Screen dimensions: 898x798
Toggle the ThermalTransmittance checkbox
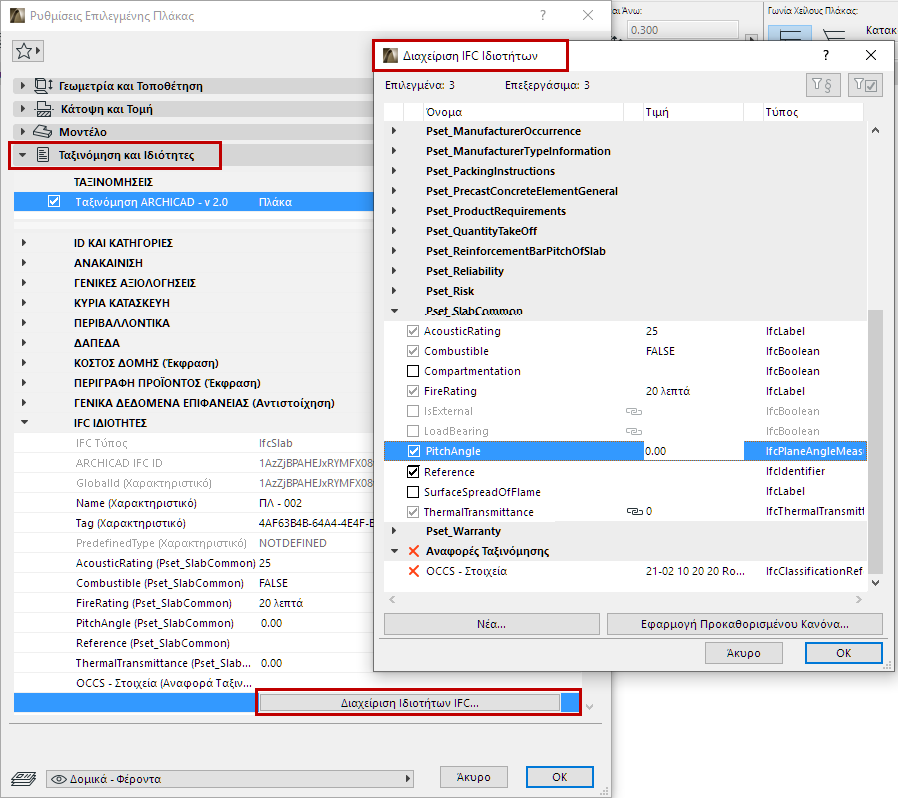click(412, 512)
